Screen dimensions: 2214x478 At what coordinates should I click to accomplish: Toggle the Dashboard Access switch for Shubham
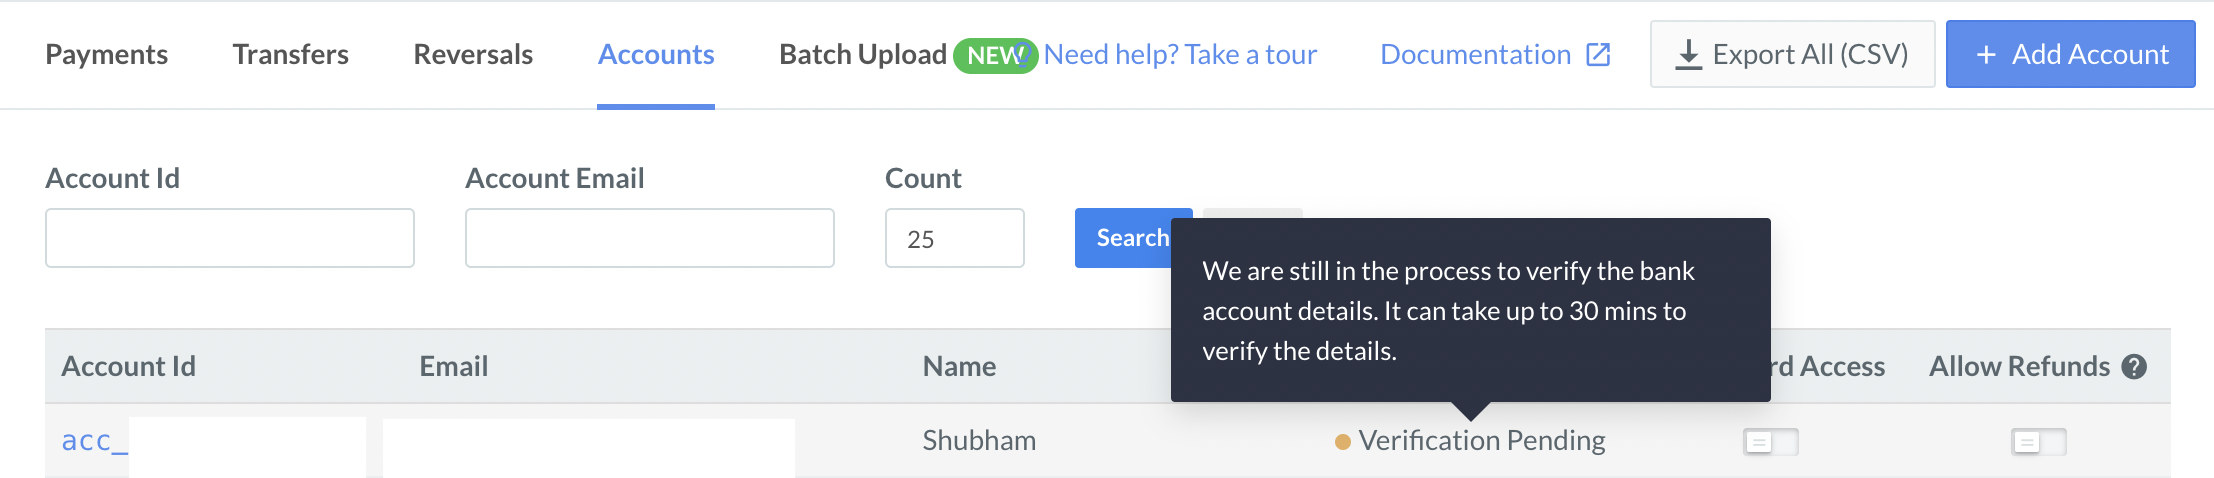[x=1771, y=441]
